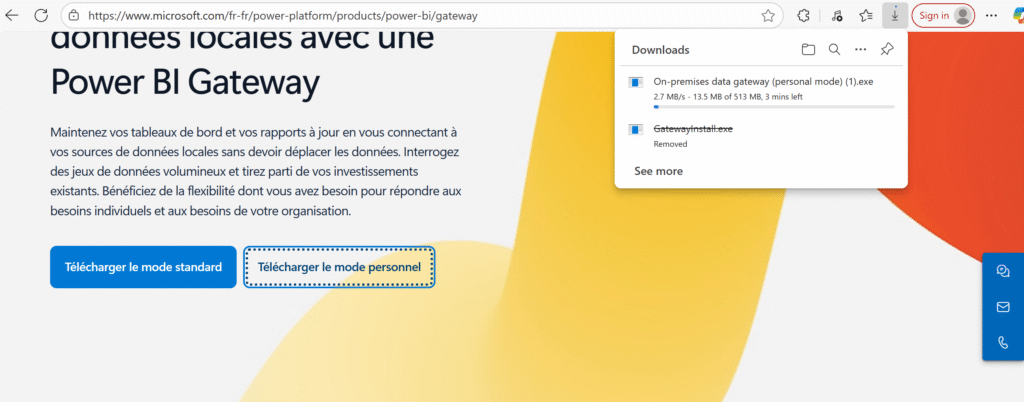Click Télécharger le mode personnel button
Image resolution: width=1024 pixels, height=402 pixels.
click(339, 267)
